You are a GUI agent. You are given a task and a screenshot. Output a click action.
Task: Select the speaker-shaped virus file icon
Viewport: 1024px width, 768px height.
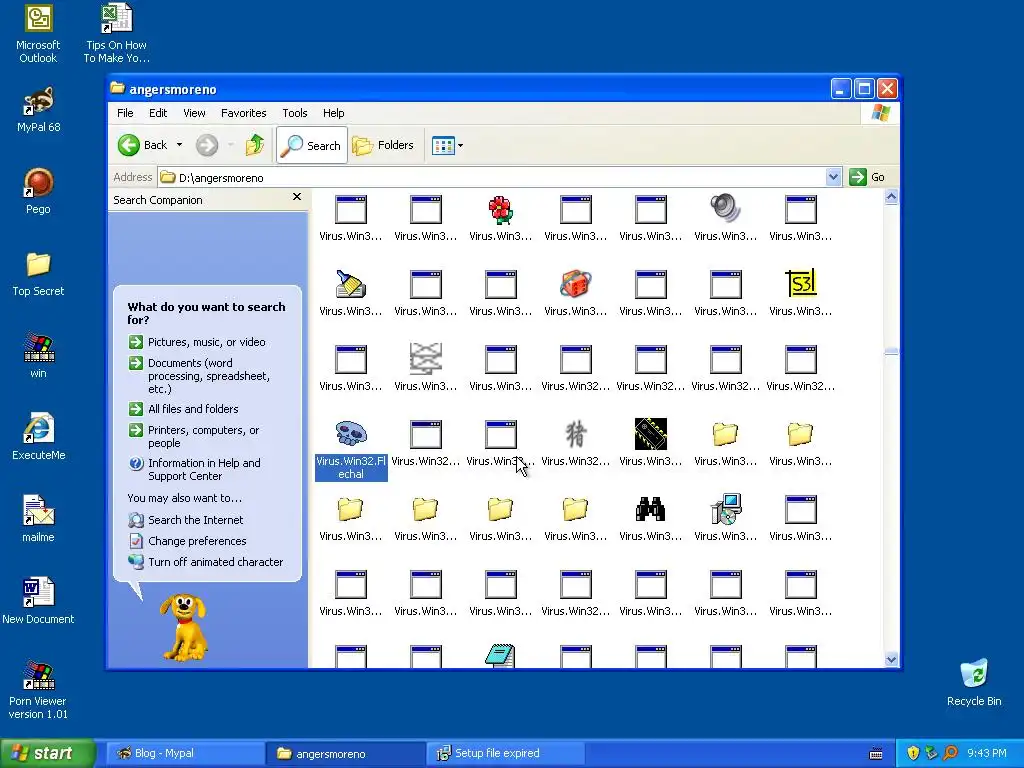725,209
